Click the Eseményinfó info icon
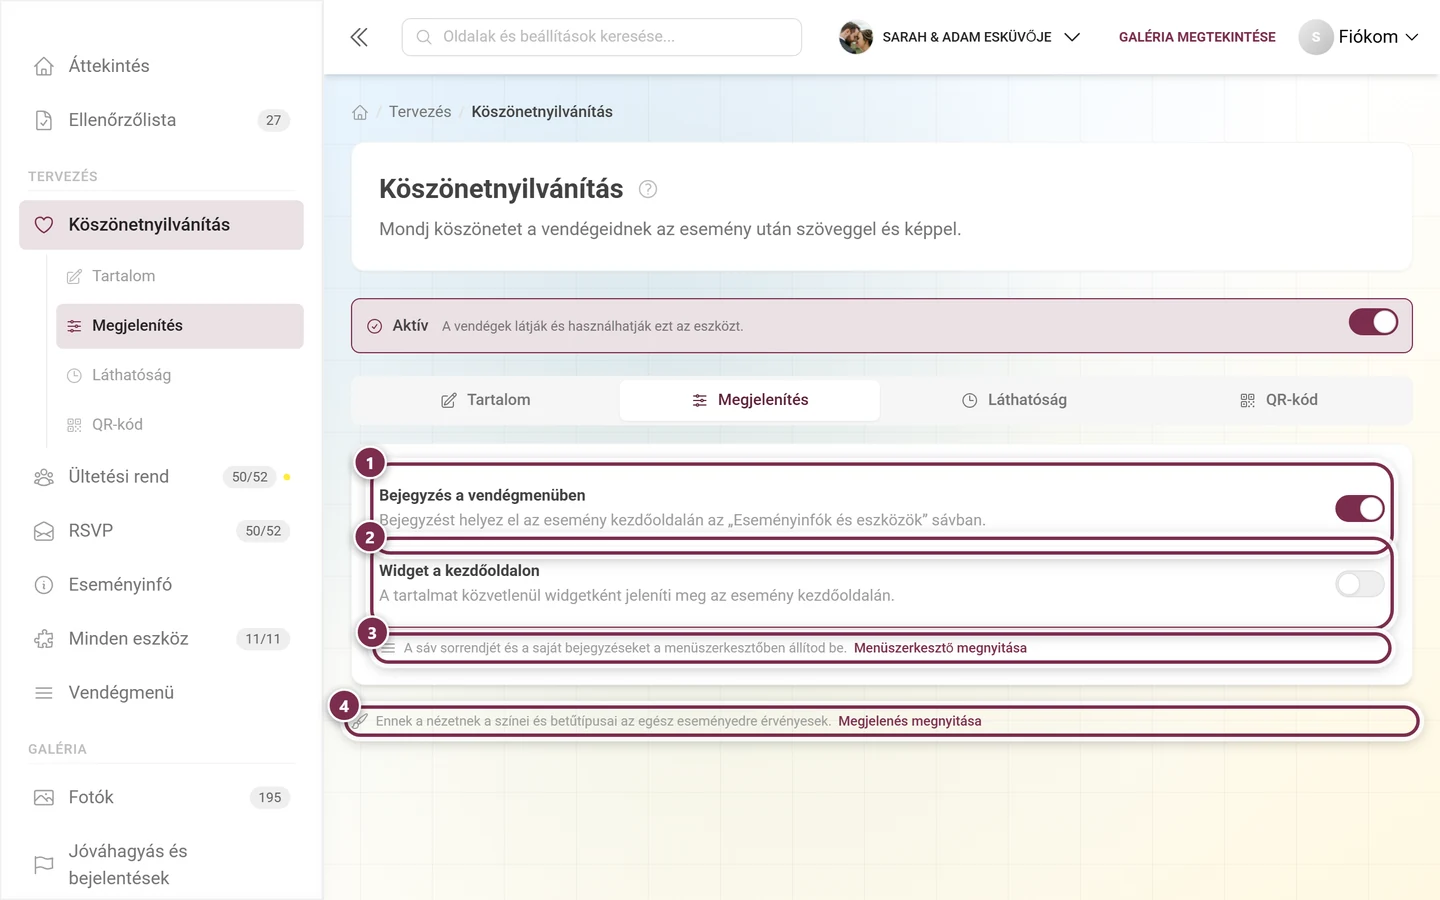 [44, 585]
